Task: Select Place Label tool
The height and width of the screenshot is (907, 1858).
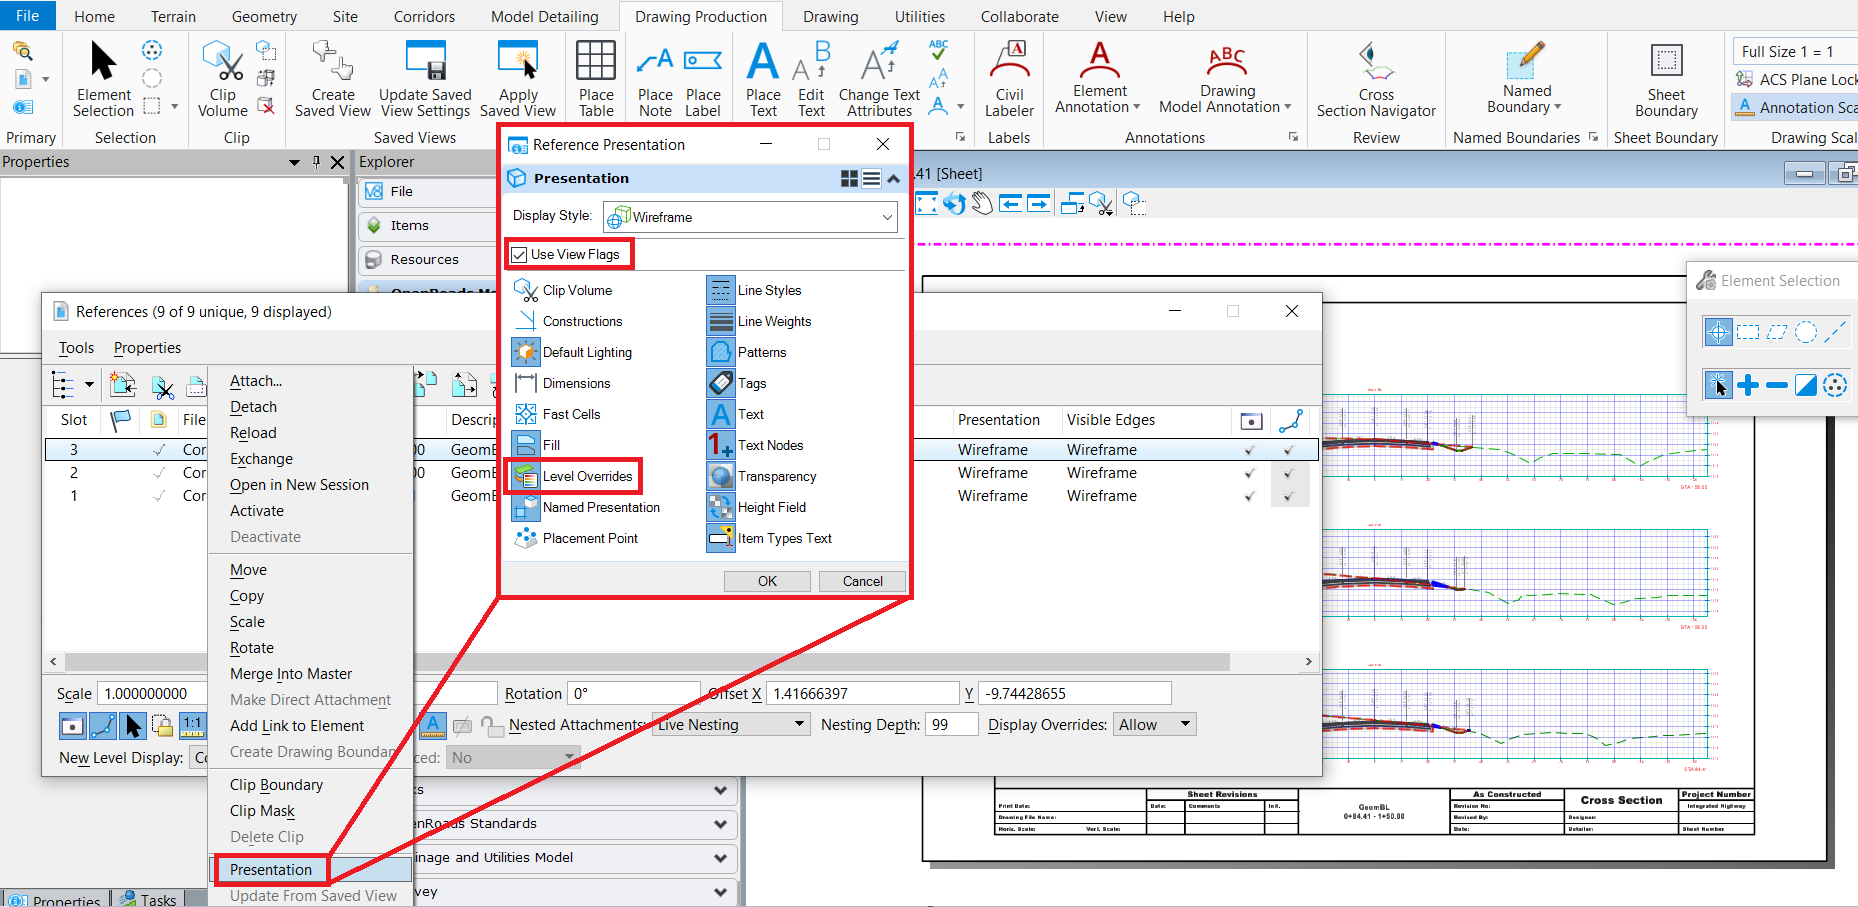Action: click(703, 78)
